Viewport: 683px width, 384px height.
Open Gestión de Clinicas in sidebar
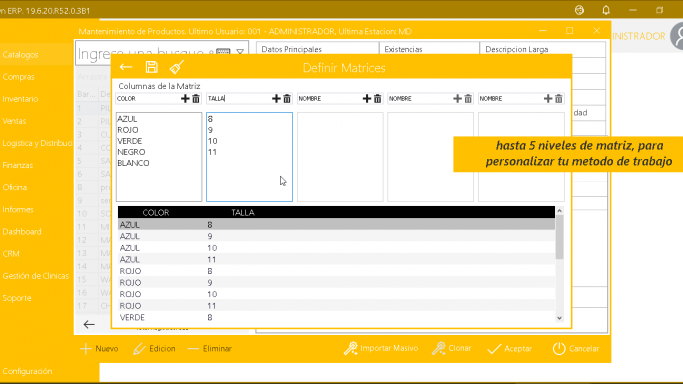pyautogui.click(x=36, y=276)
